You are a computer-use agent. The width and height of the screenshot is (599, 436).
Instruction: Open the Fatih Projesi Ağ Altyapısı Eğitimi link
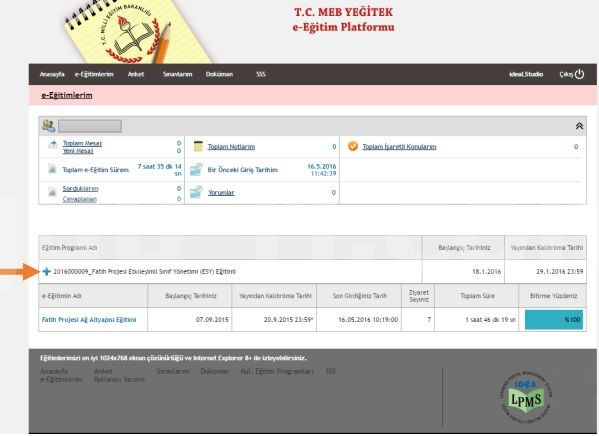89,319
